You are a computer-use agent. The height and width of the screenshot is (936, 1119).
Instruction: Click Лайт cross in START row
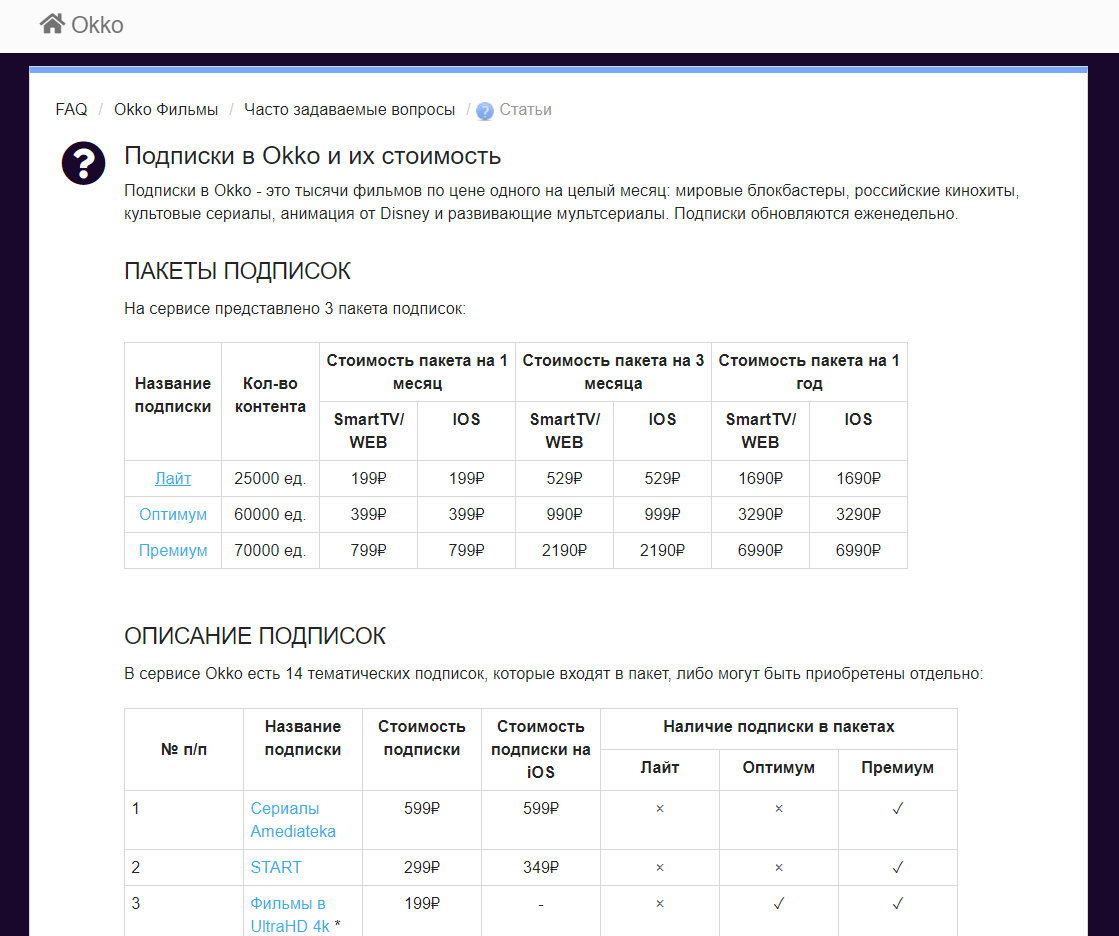point(660,868)
